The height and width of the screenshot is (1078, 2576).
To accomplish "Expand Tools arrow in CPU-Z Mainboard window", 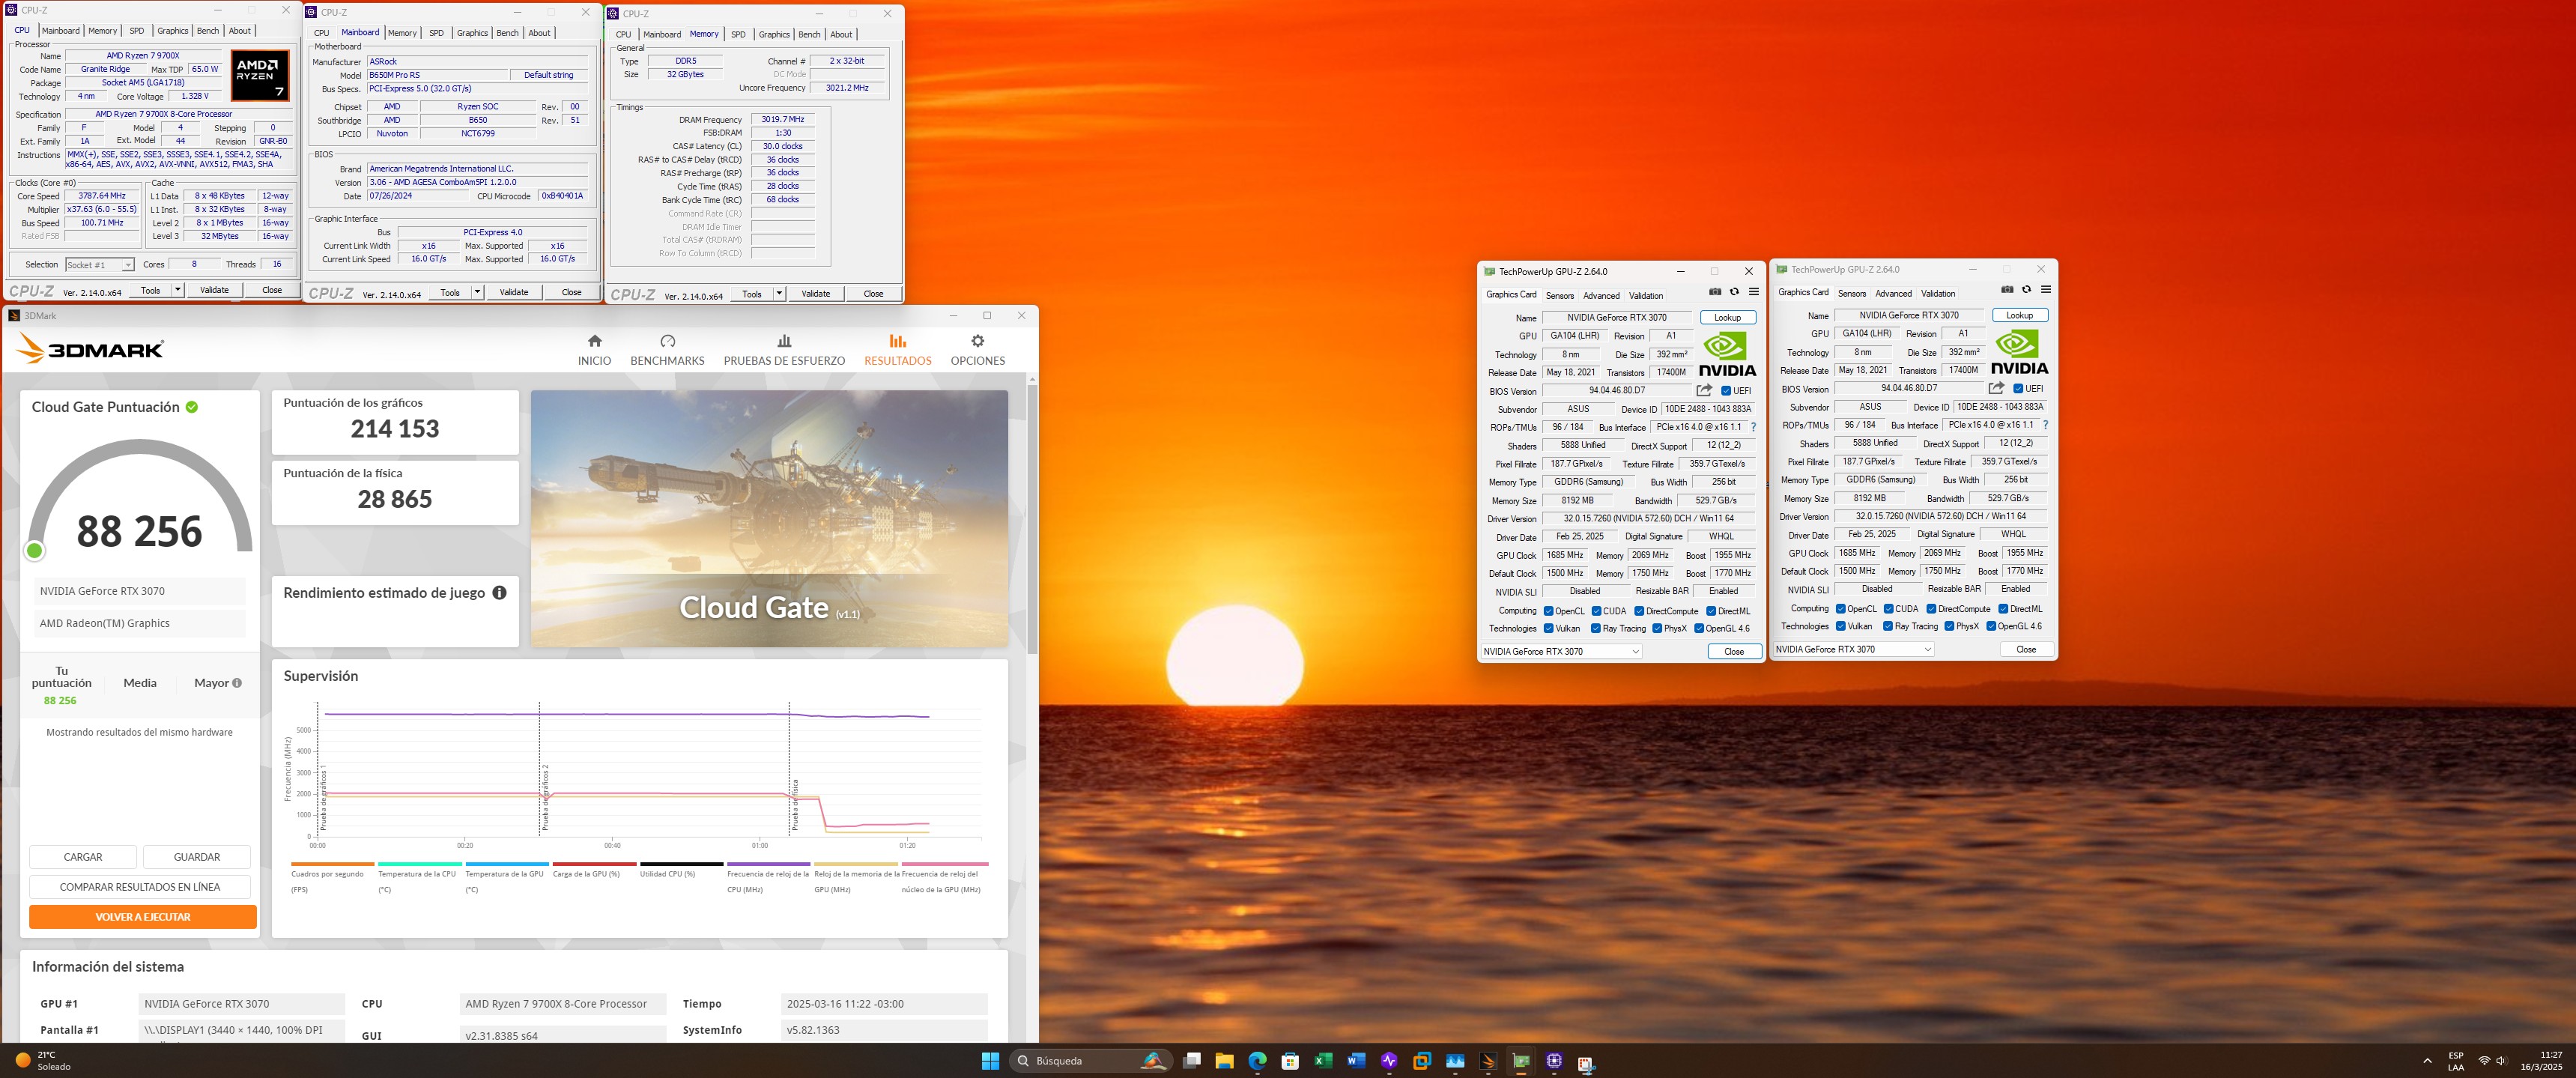I will pyautogui.click(x=477, y=293).
